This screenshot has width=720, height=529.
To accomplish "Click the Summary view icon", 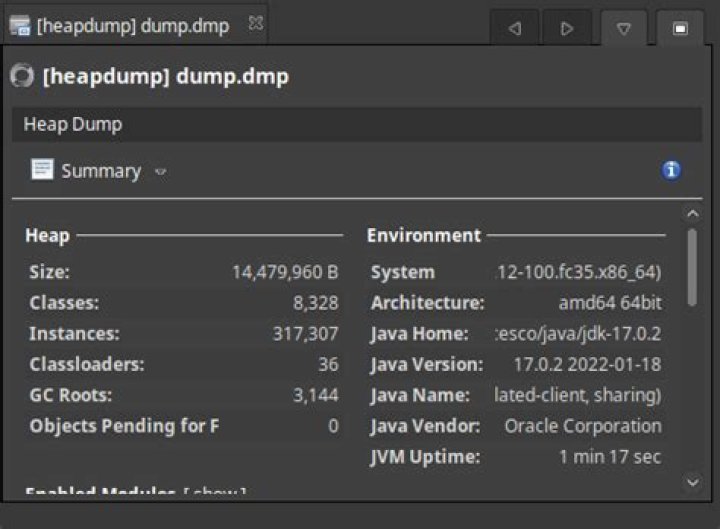I will click(x=42, y=170).
